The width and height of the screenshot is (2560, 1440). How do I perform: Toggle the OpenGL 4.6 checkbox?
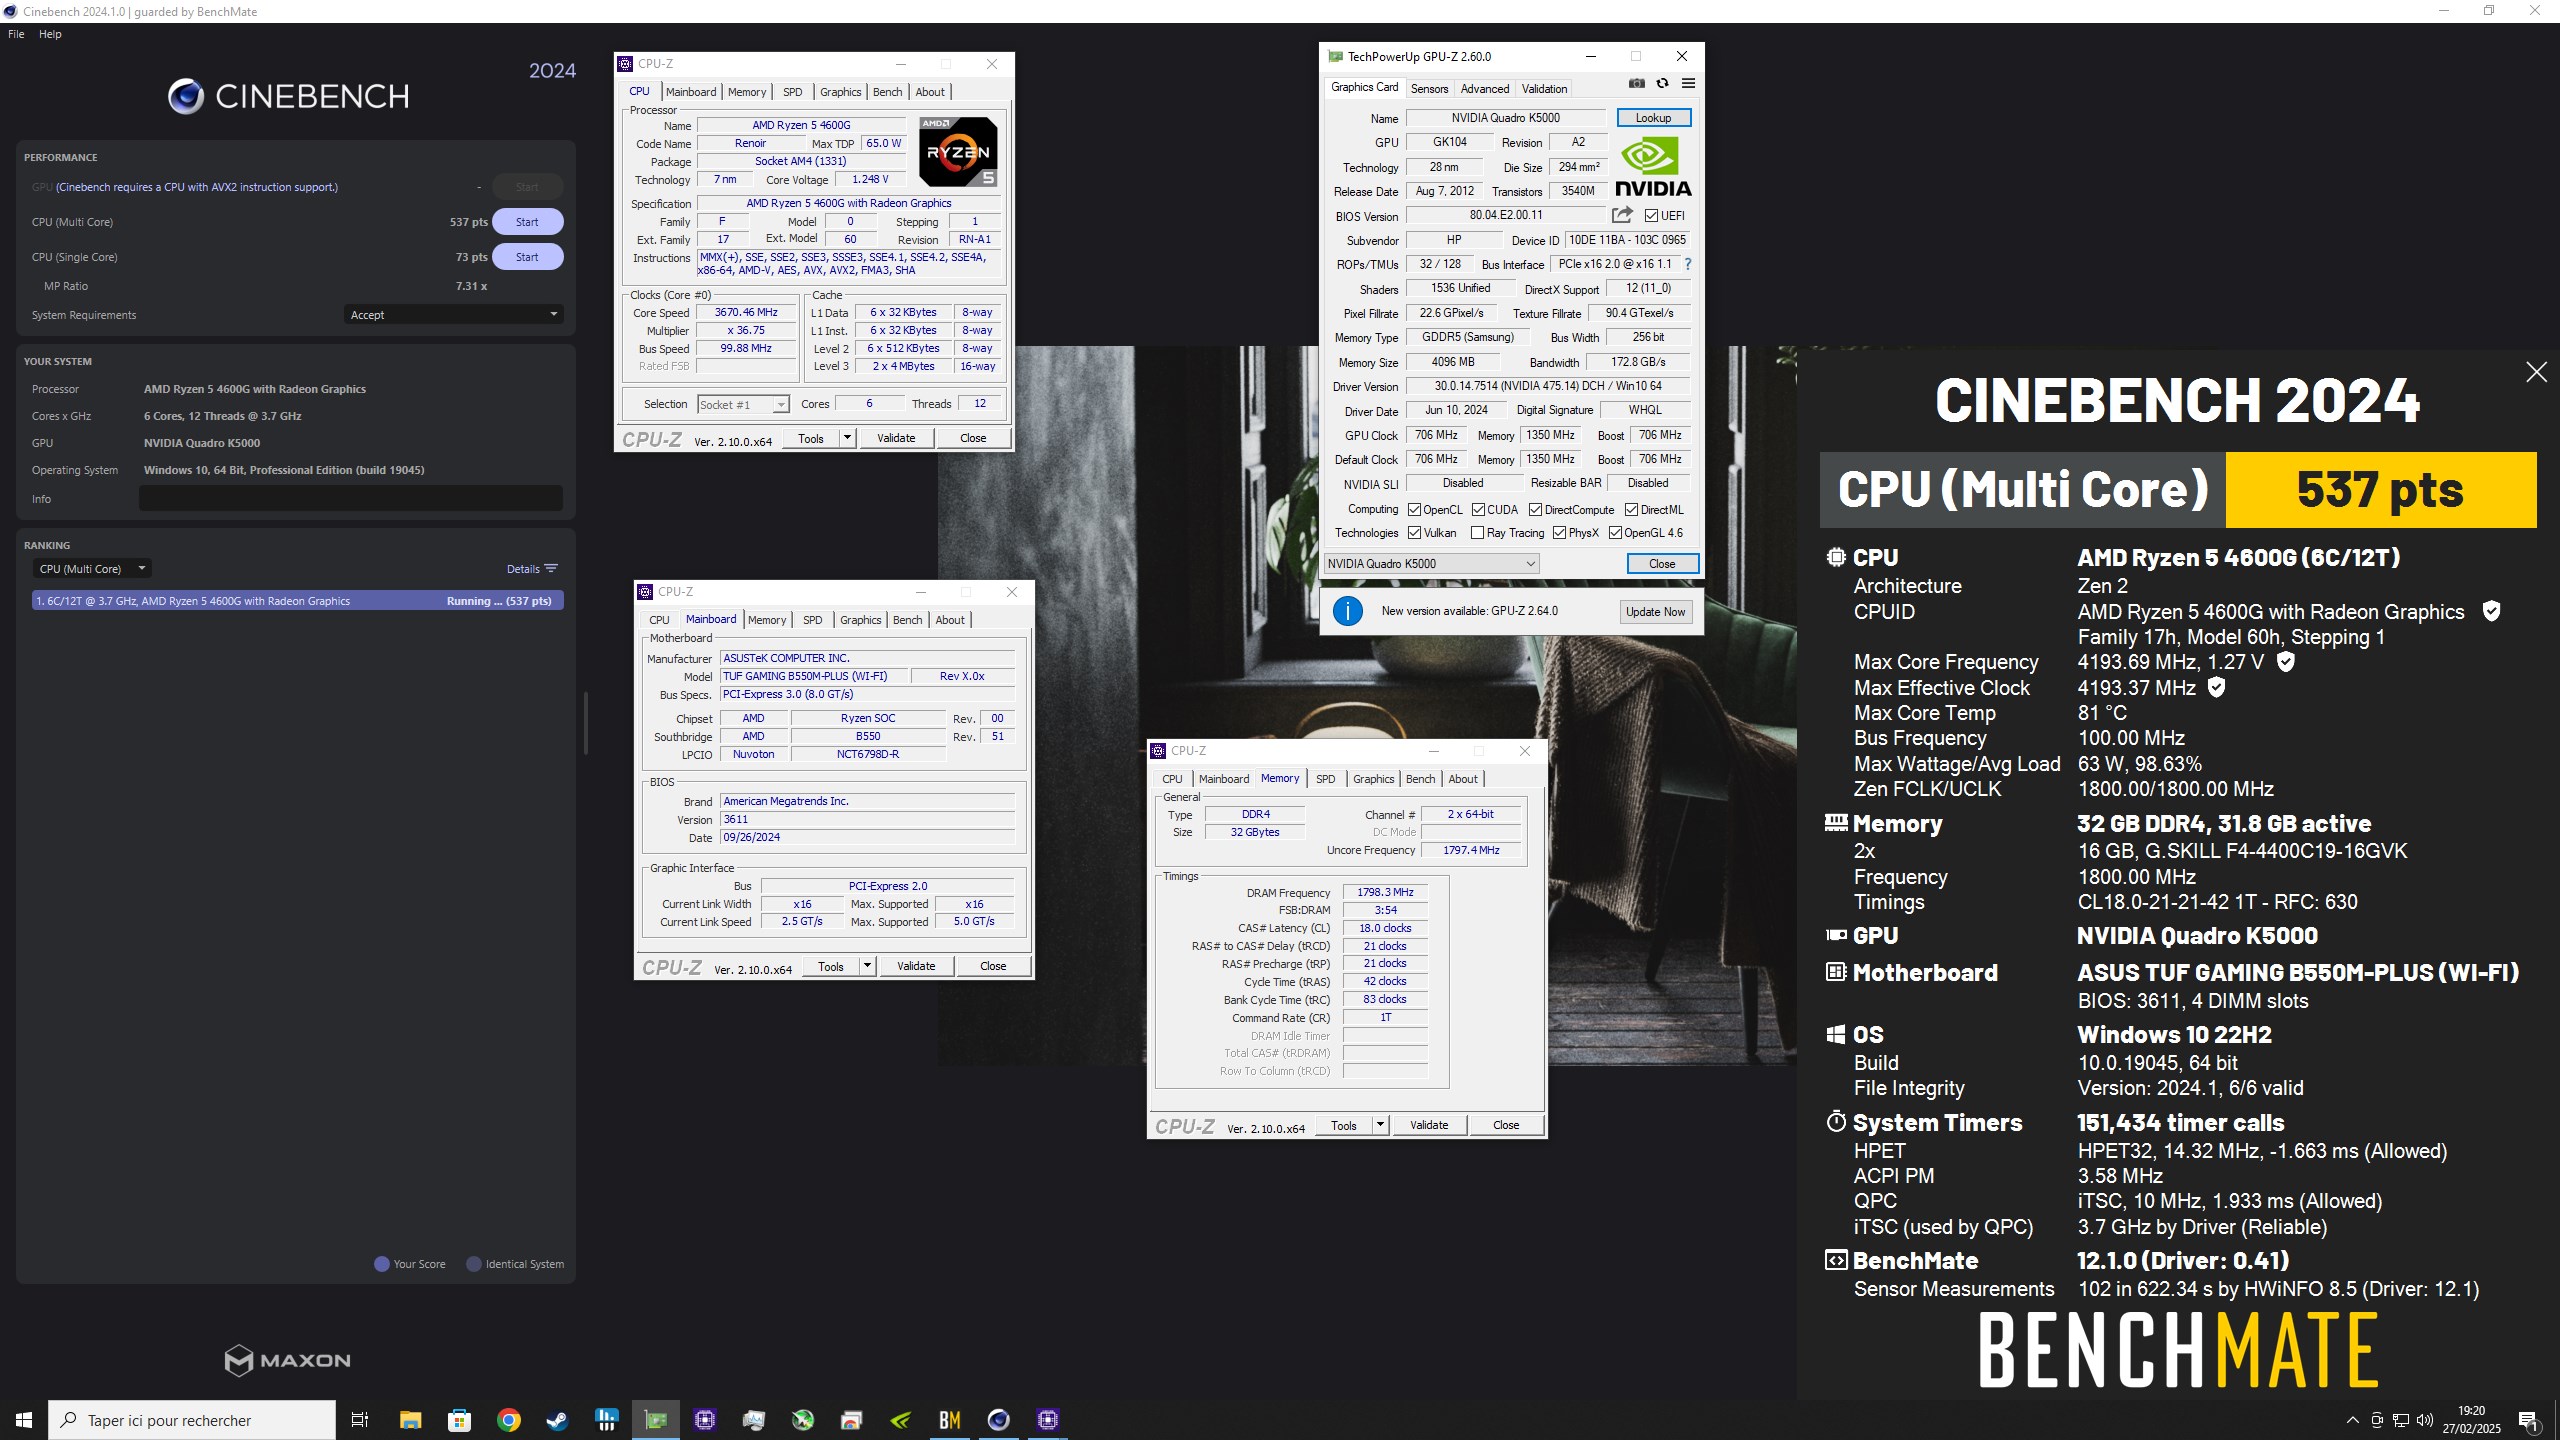click(1615, 533)
